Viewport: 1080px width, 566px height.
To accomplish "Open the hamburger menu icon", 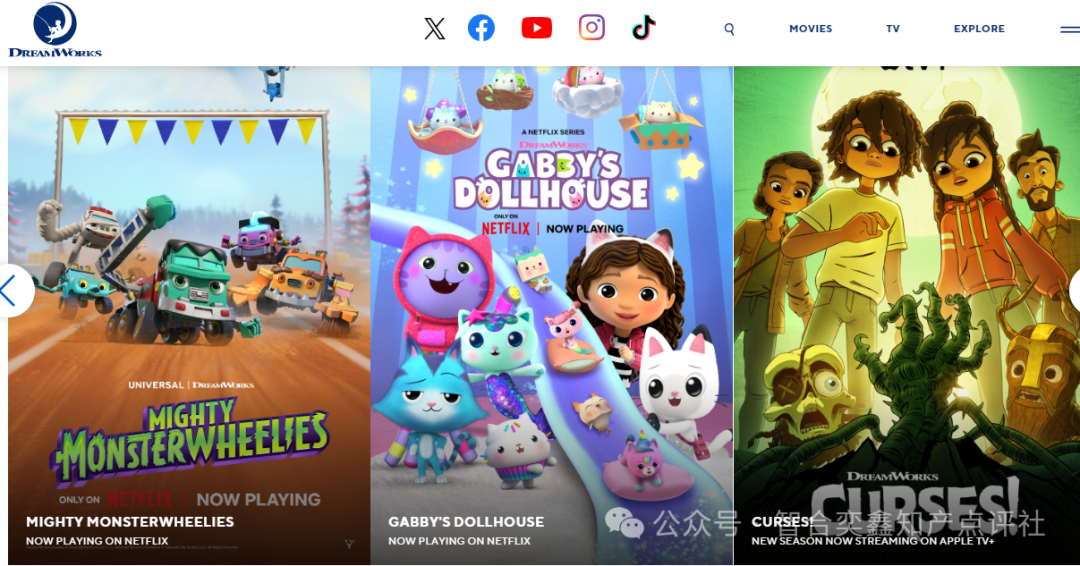I will pos(1070,30).
